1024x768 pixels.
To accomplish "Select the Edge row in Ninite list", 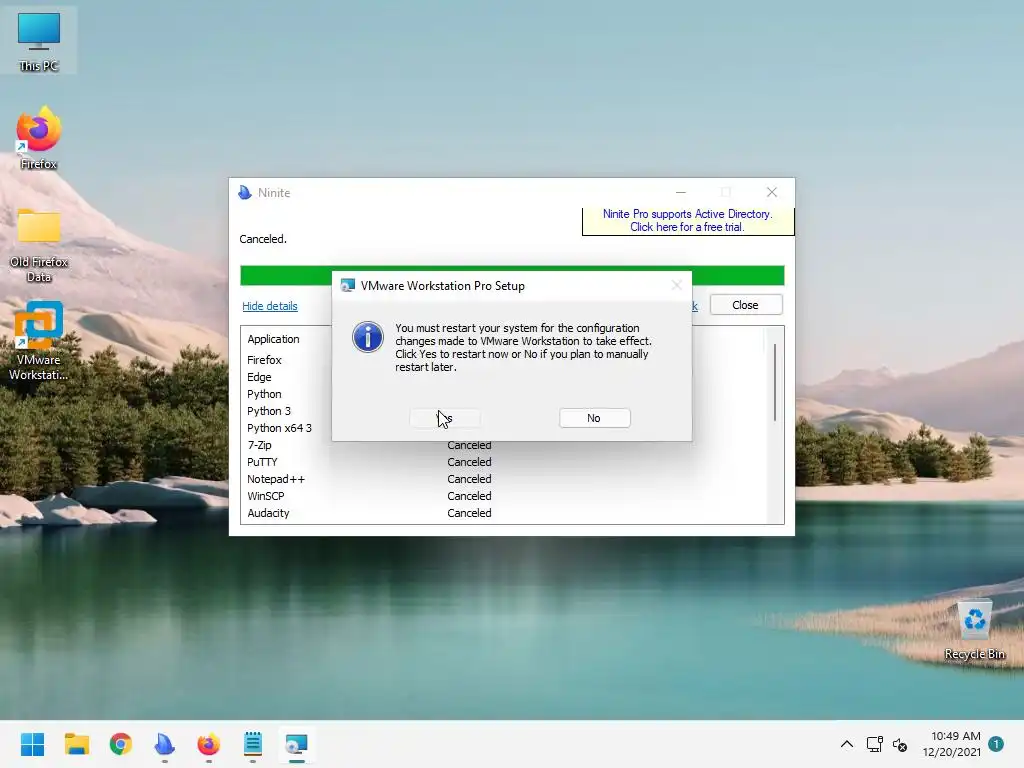I will pyautogui.click(x=259, y=377).
